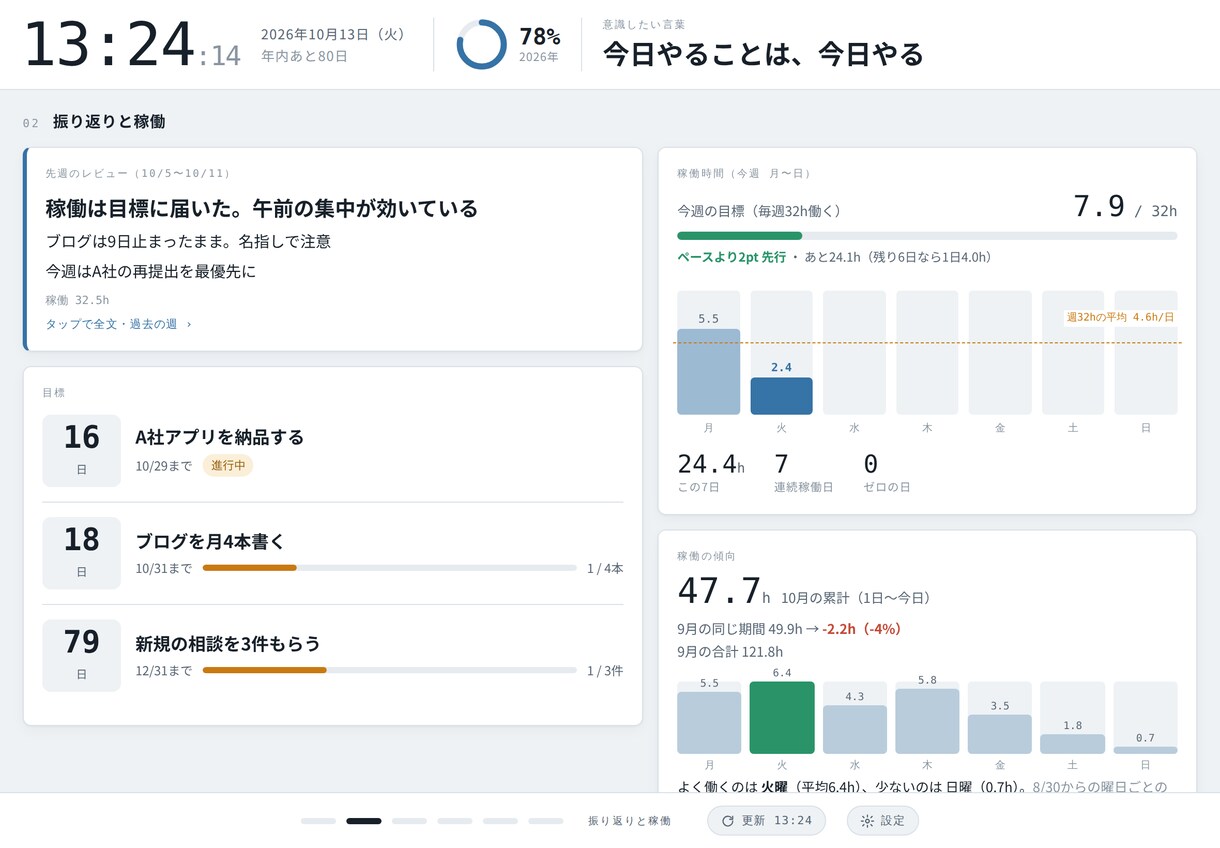Click empty Friday column in weekly chart
The image size is (1220, 848).
(x=1000, y=353)
